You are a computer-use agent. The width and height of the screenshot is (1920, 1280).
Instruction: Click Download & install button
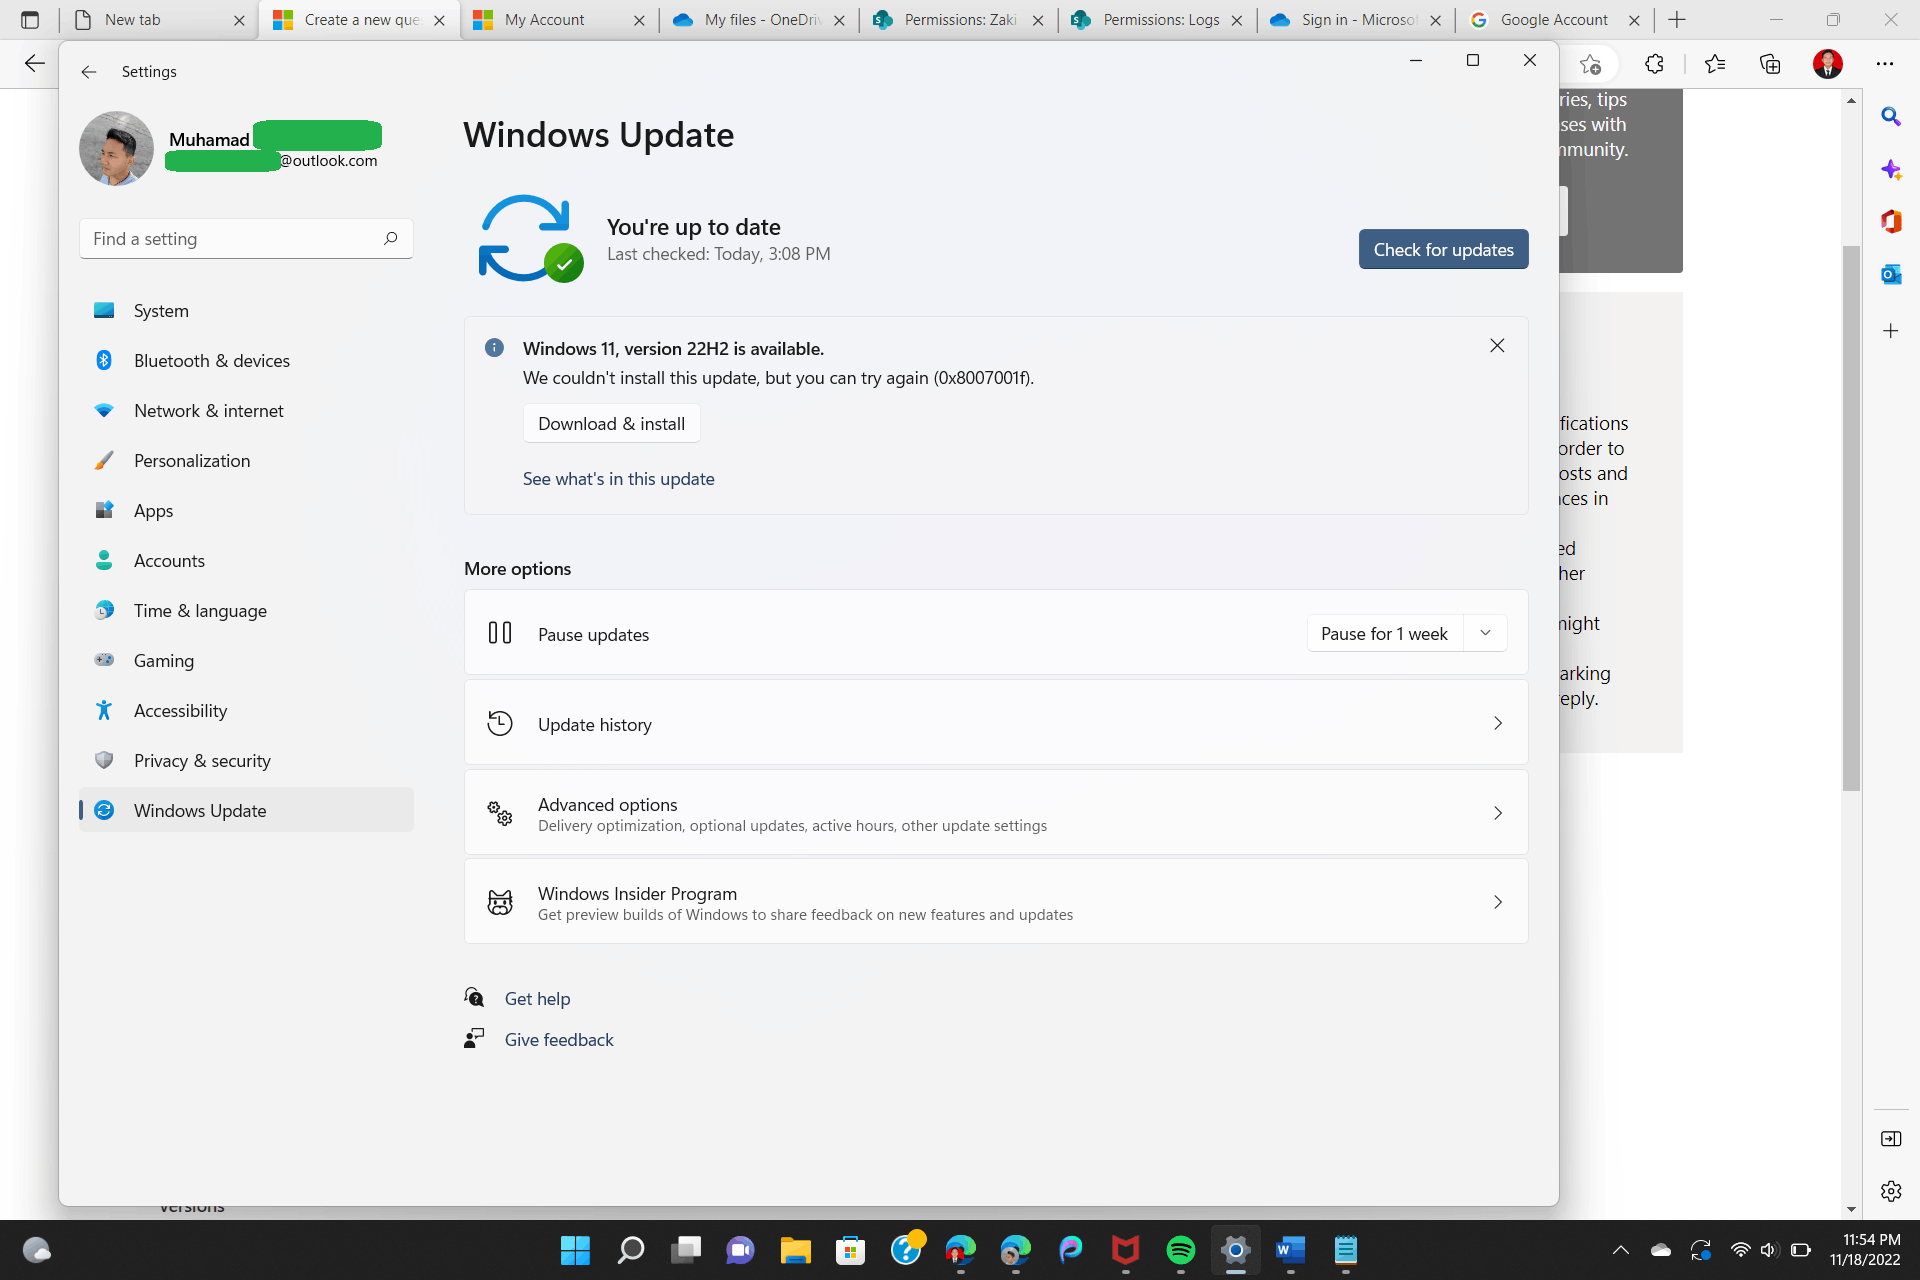pos(611,423)
